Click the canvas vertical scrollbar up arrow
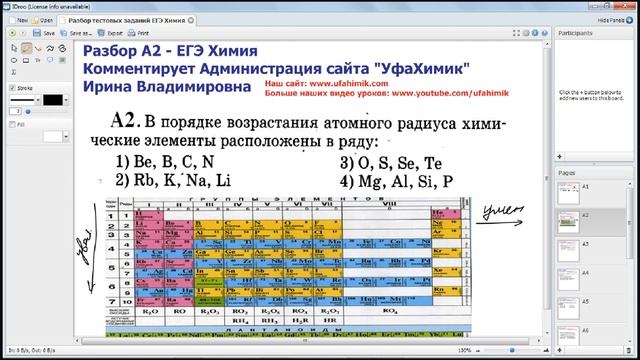 tap(547, 43)
